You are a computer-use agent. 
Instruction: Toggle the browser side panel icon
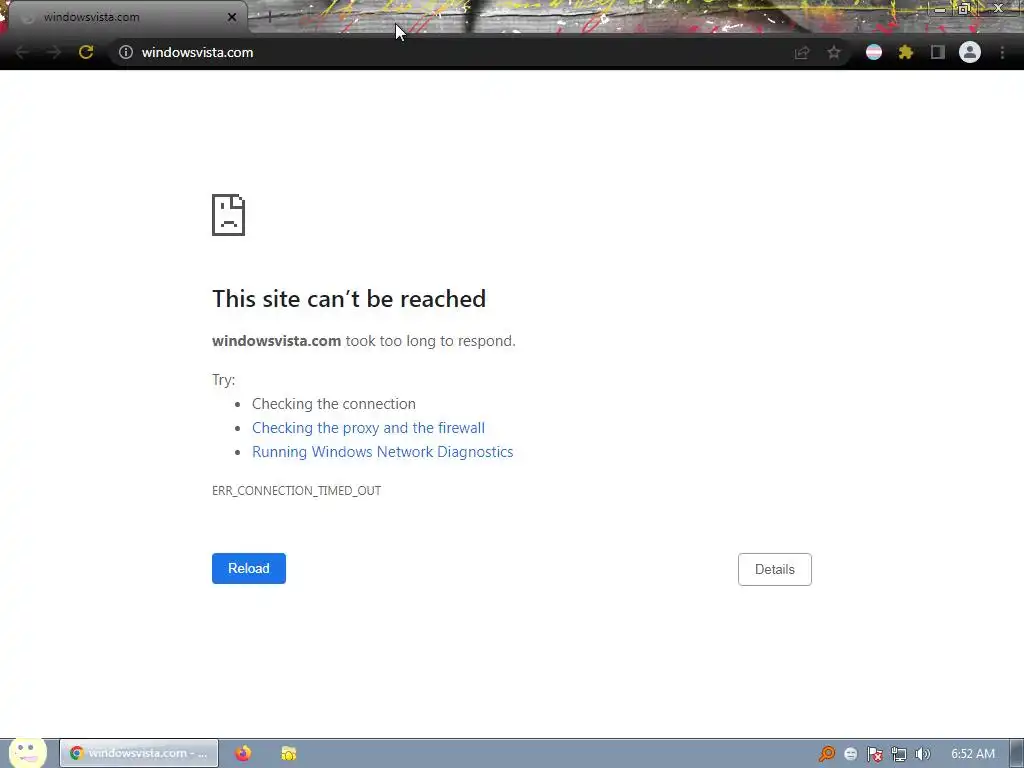[x=938, y=52]
